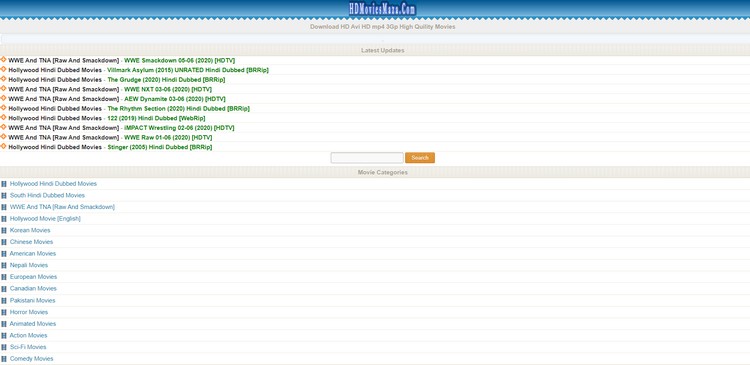Open iMPACT Wrestling 02-06 (2020) link
The image size is (750, 365).
pyautogui.click(x=179, y=128)
